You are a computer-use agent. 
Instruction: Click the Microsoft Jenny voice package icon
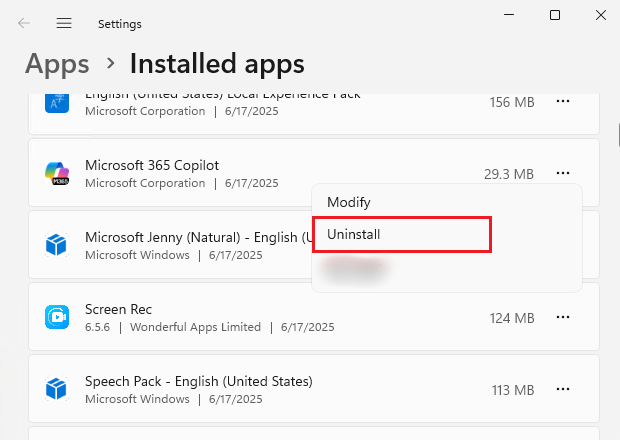(57, 245)
